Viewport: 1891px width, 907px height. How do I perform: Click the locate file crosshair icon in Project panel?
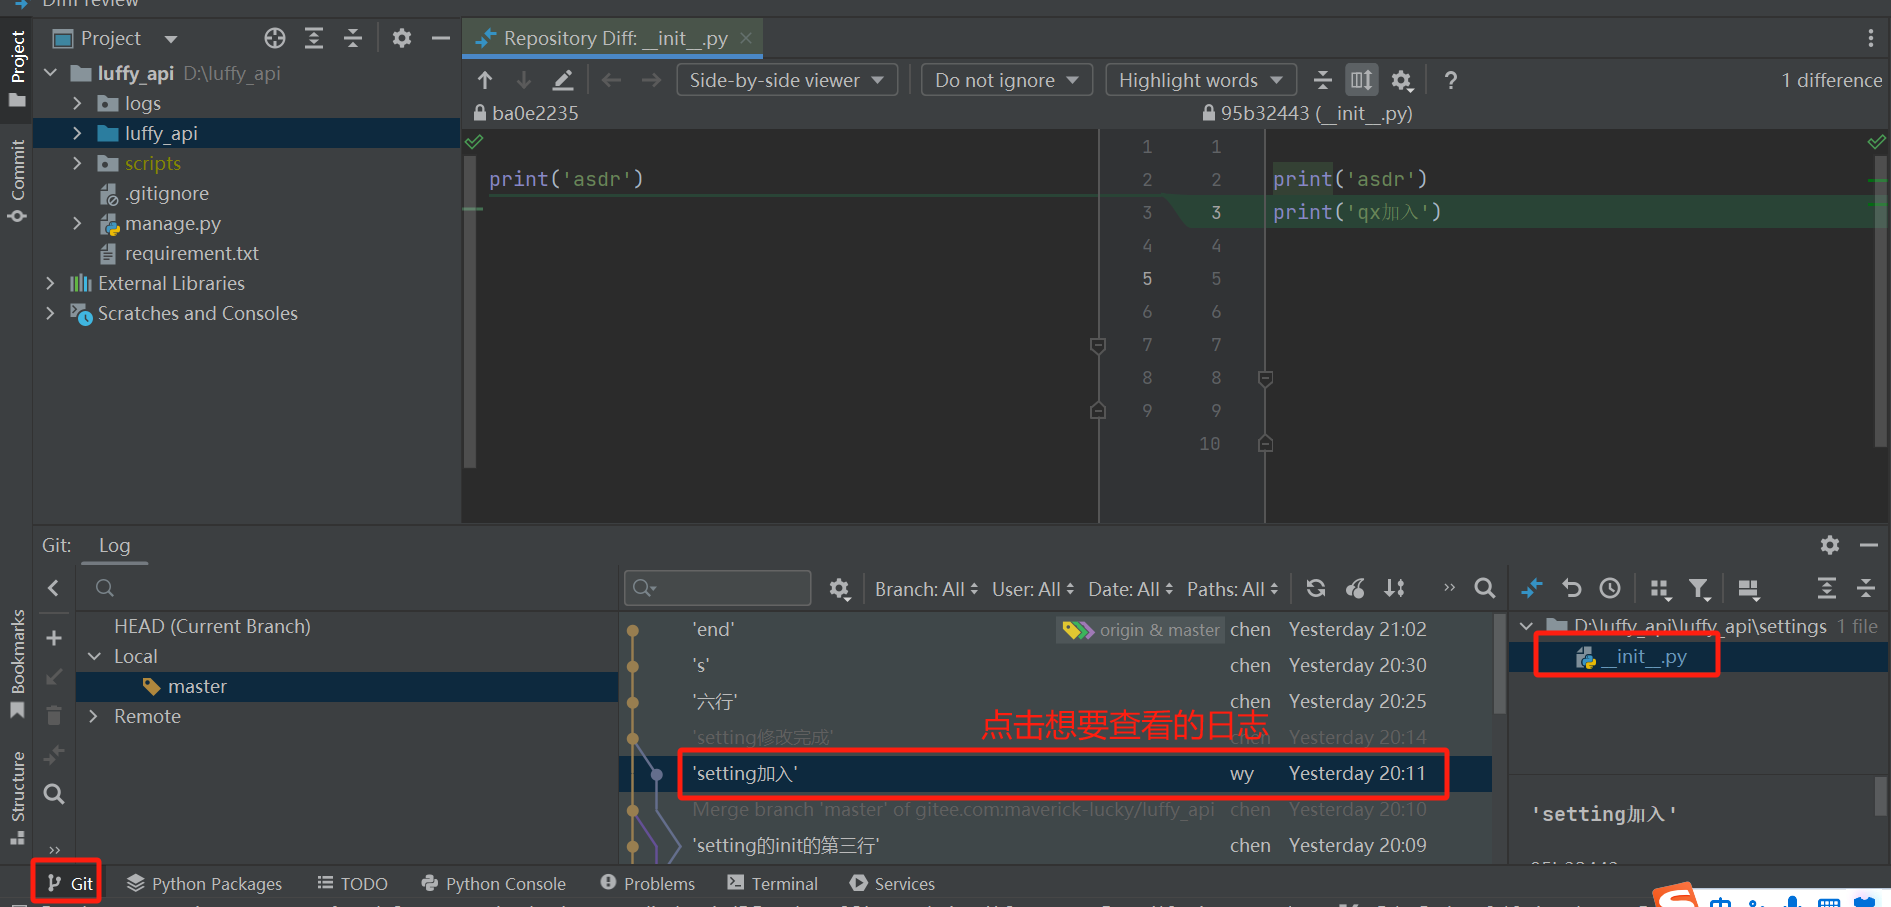(x=275, y=38)
